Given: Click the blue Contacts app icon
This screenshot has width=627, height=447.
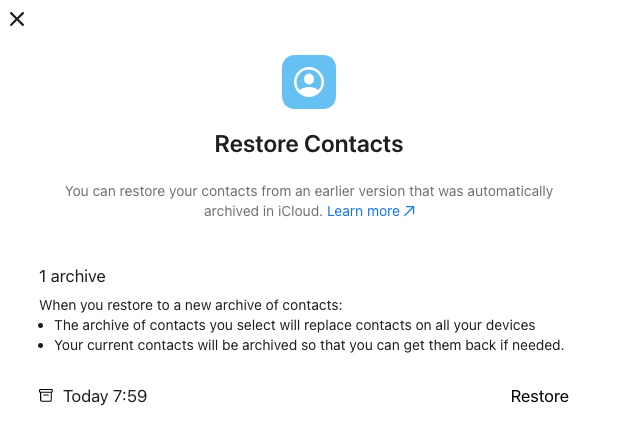Looking at the screenshot, I should click(309, 82).
